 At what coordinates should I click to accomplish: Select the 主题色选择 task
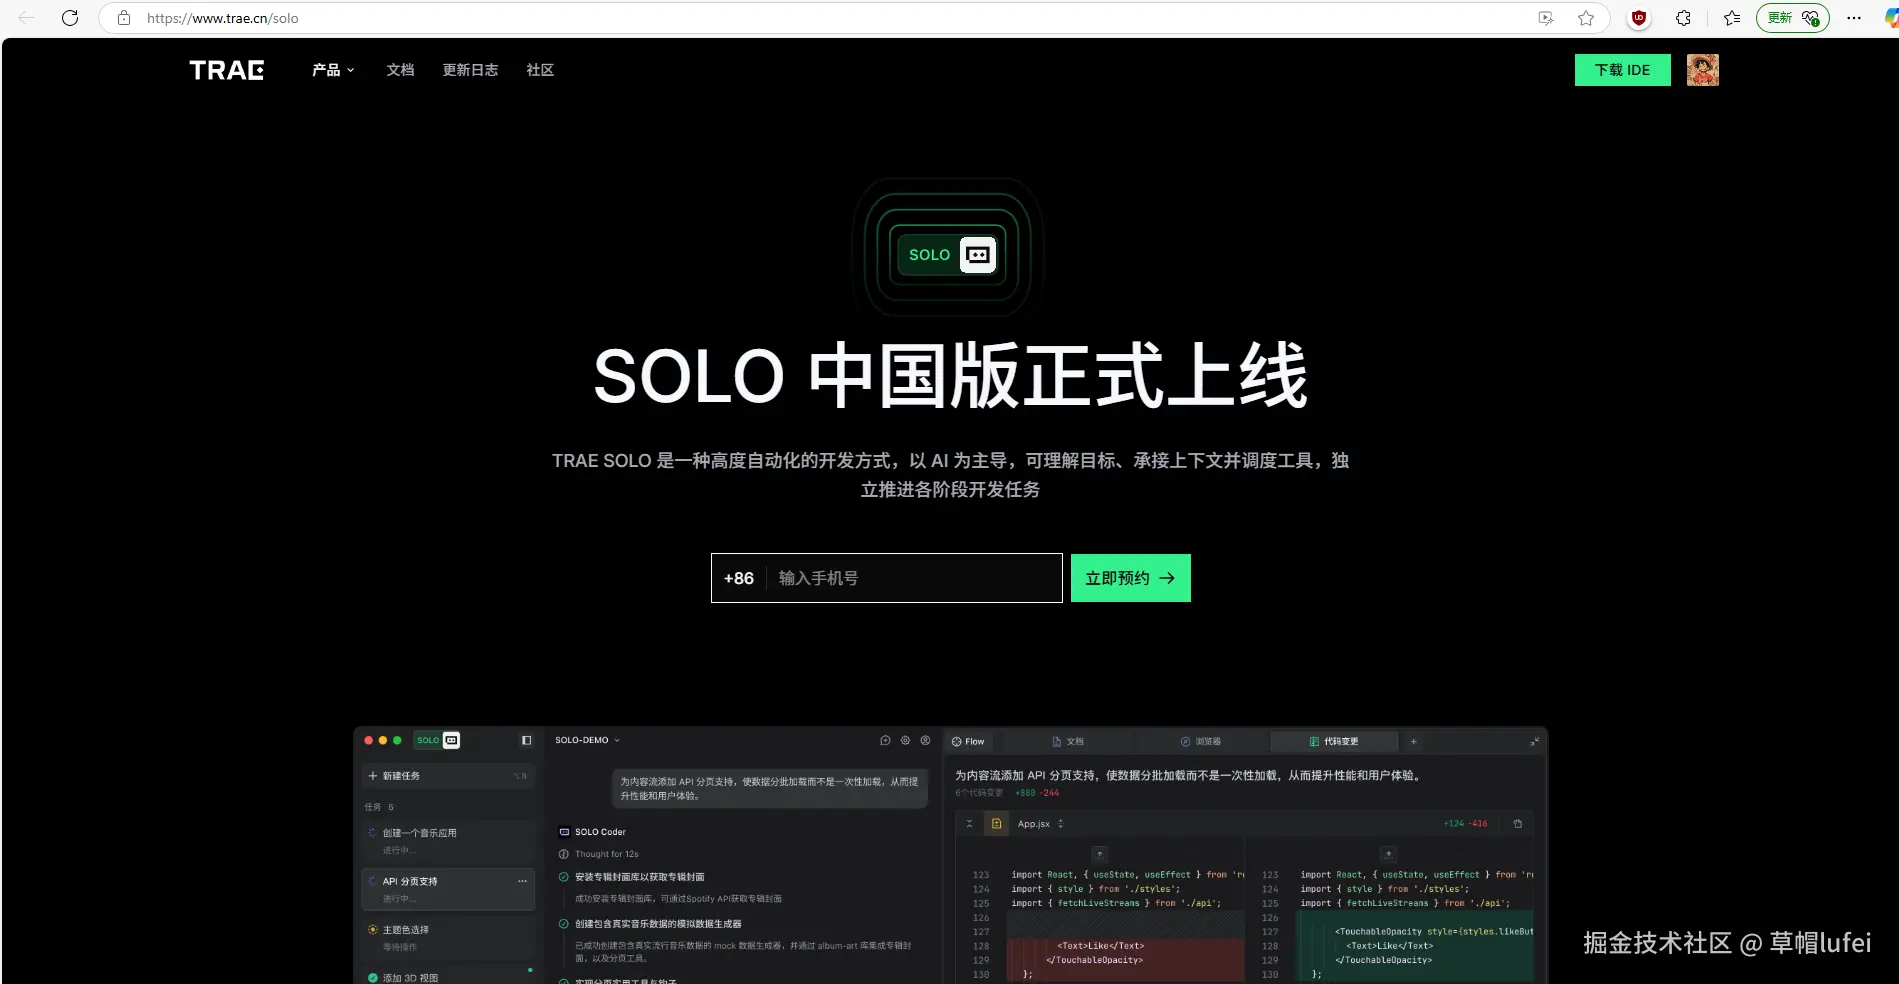click(x=448, y=937)
